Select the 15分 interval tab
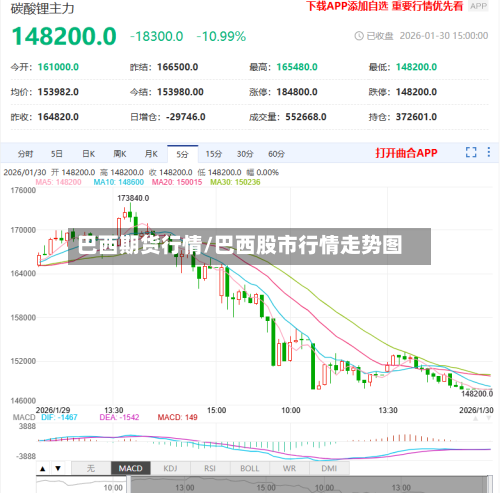 [x=214, y=154]
